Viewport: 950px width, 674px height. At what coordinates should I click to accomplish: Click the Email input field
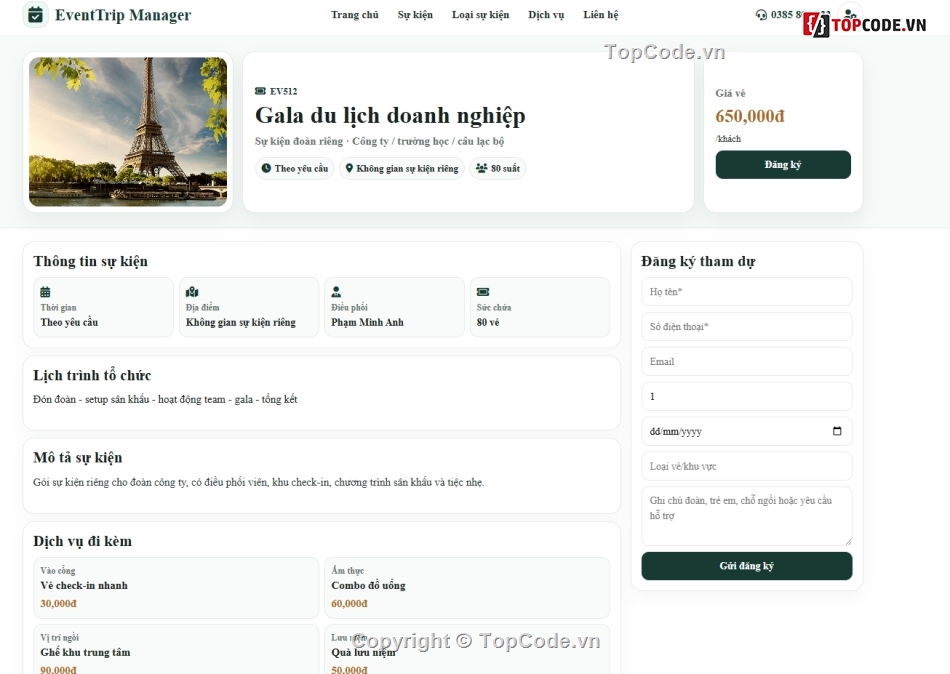(x=746, y=361)
